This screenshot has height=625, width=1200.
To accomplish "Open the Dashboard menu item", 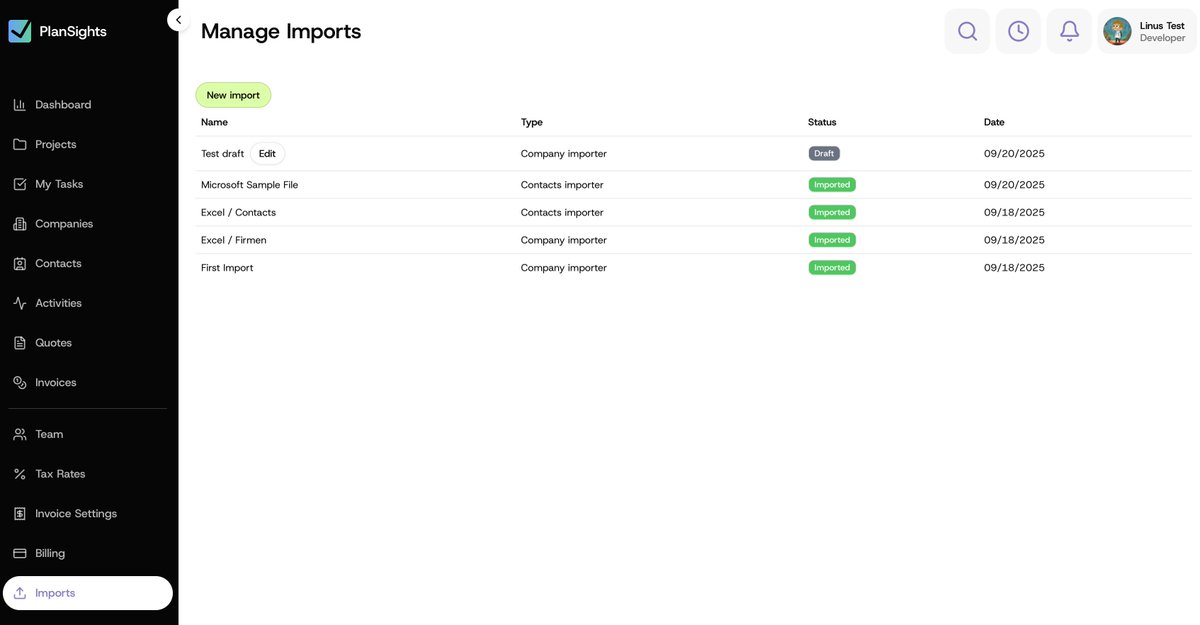I will [x=63, y=105].
